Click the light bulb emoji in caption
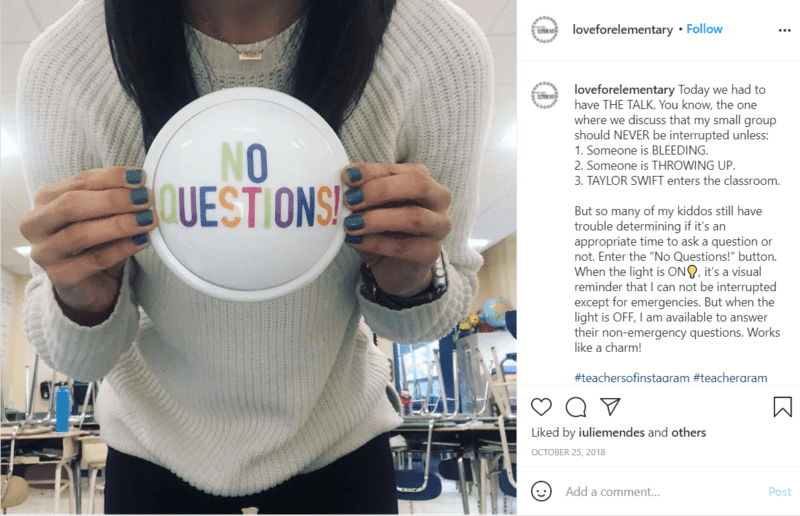800x516 pixels. coord(692,272)
